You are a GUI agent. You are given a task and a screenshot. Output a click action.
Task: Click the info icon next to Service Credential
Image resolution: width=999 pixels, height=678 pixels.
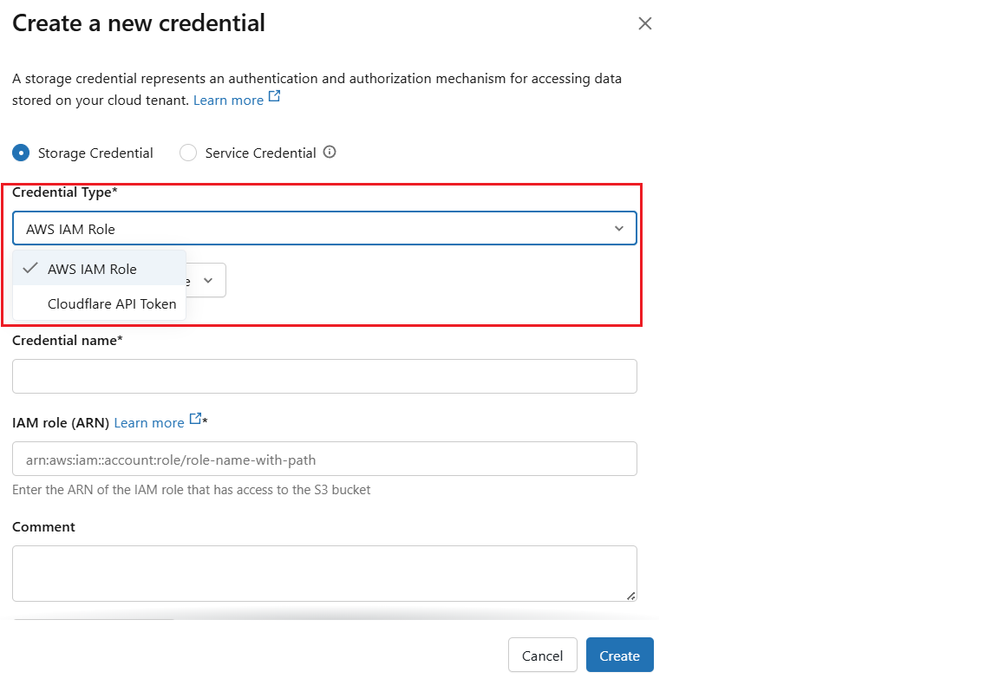pos(329,152)
